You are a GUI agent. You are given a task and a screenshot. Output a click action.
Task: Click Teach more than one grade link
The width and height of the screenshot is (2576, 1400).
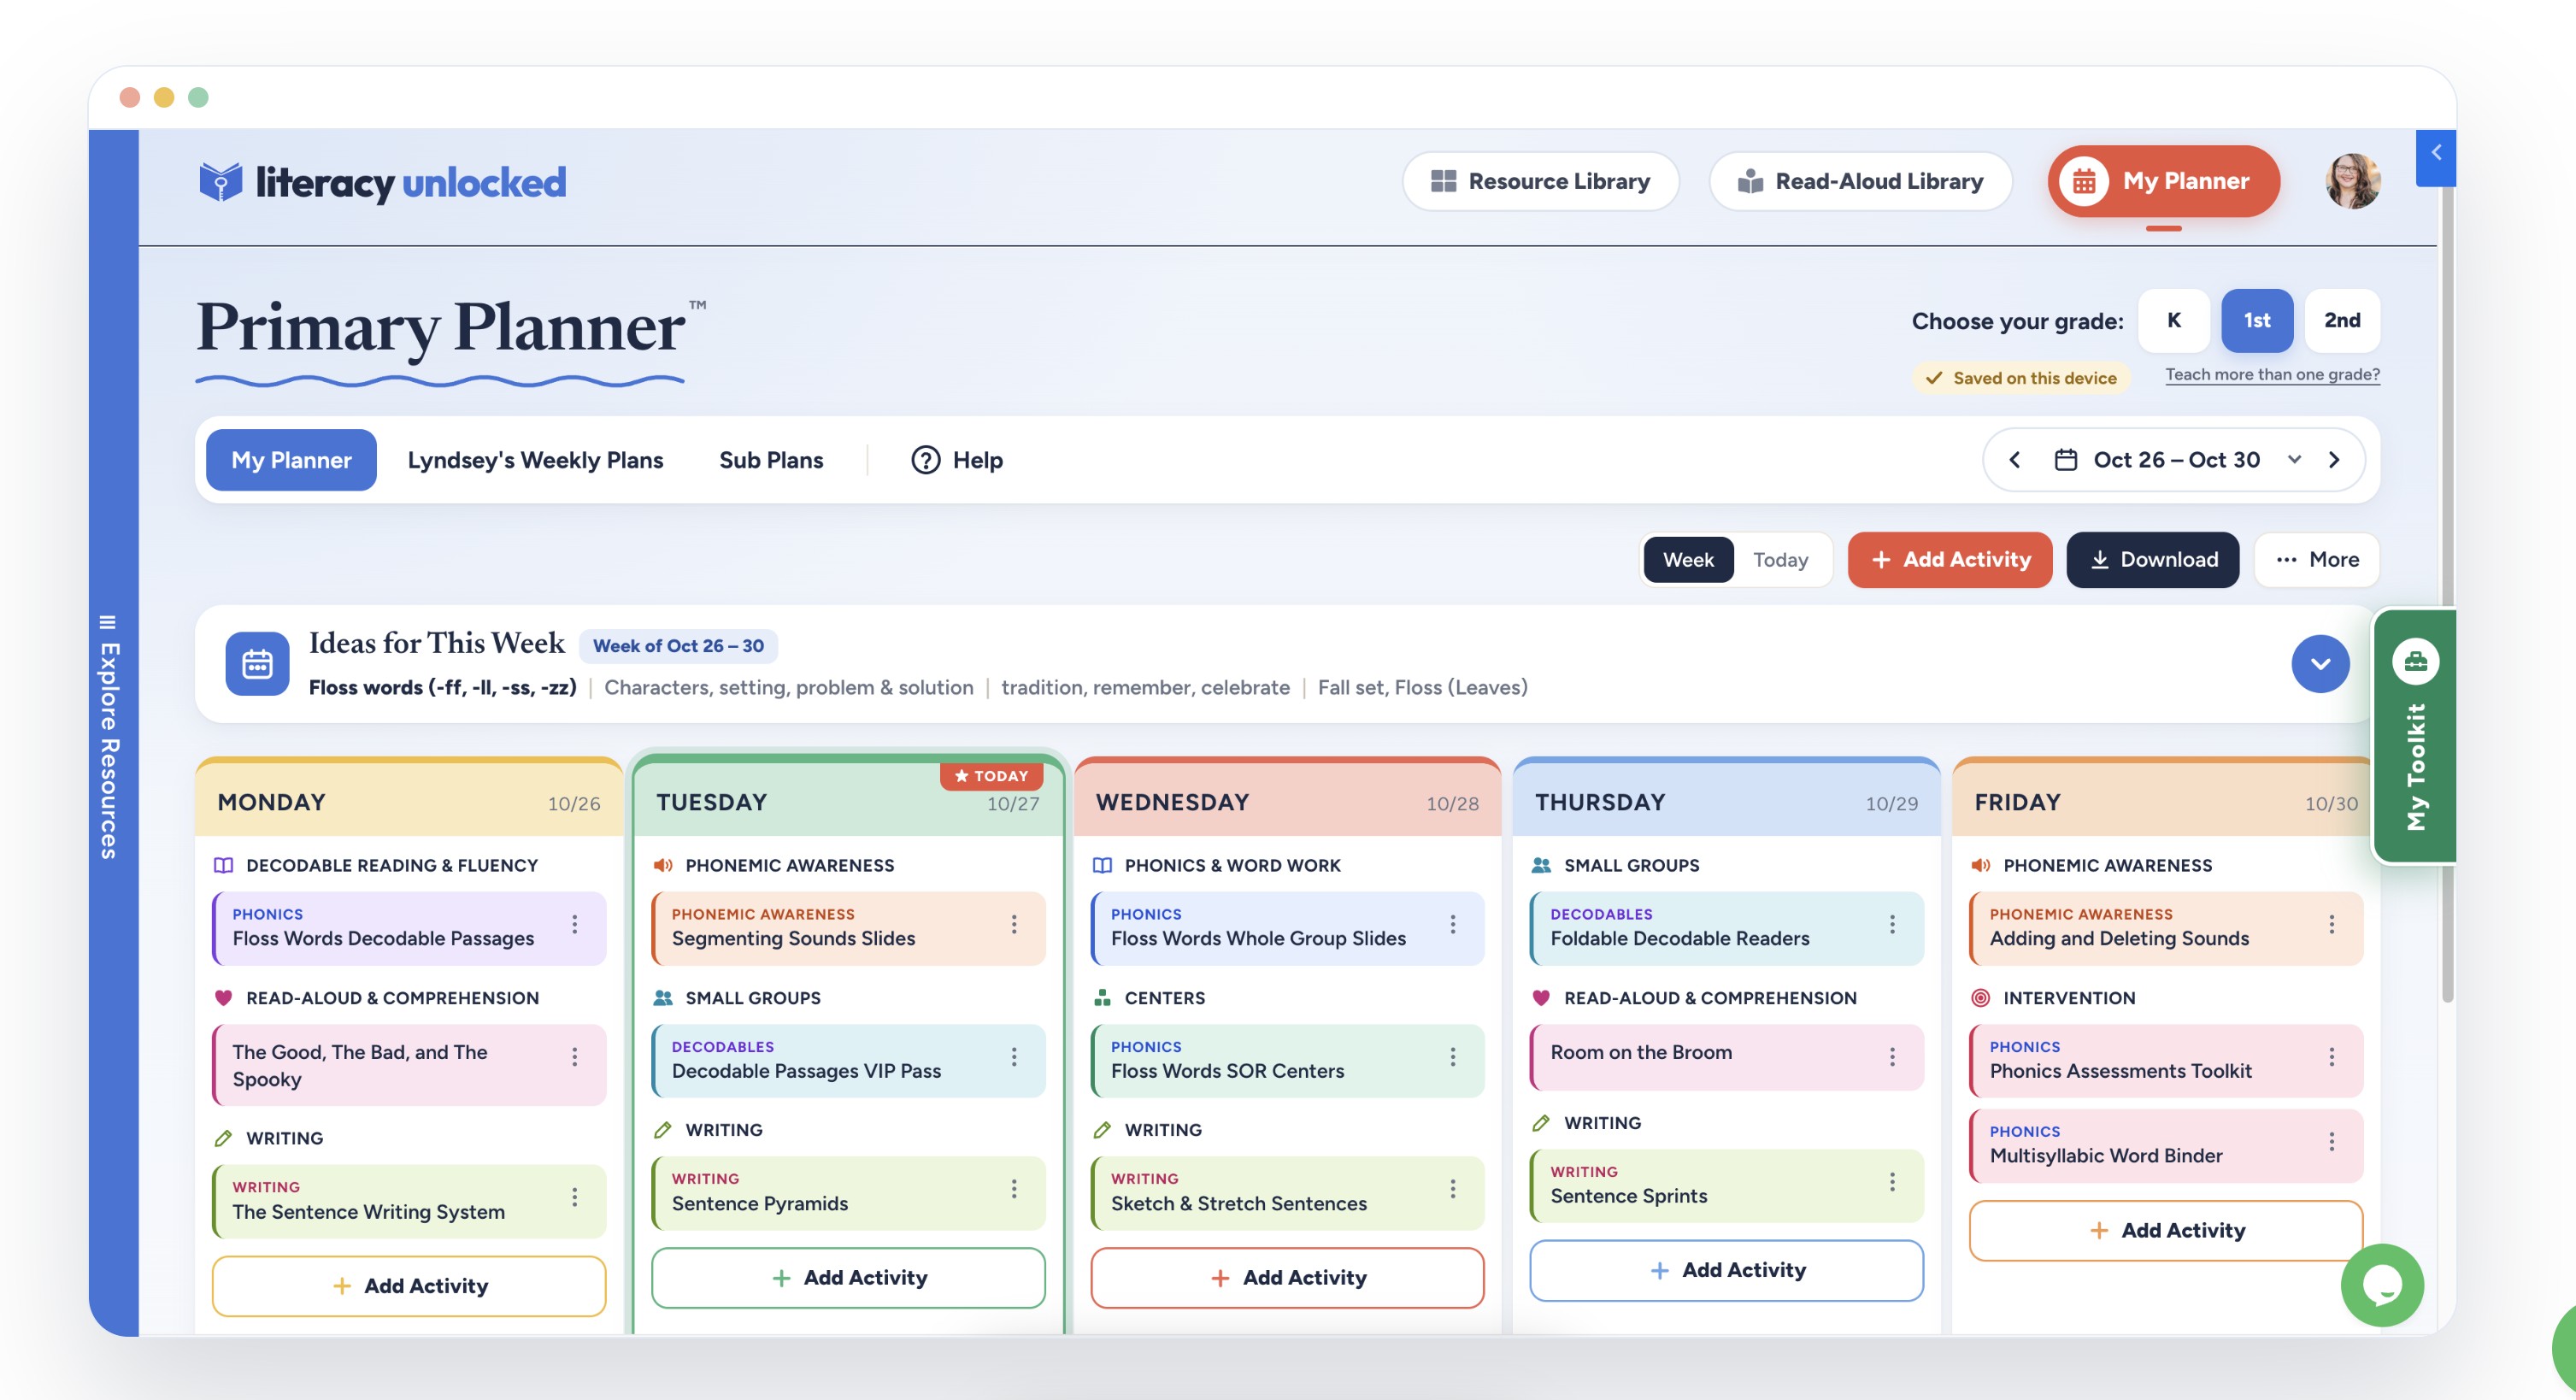click(2272, 375)
